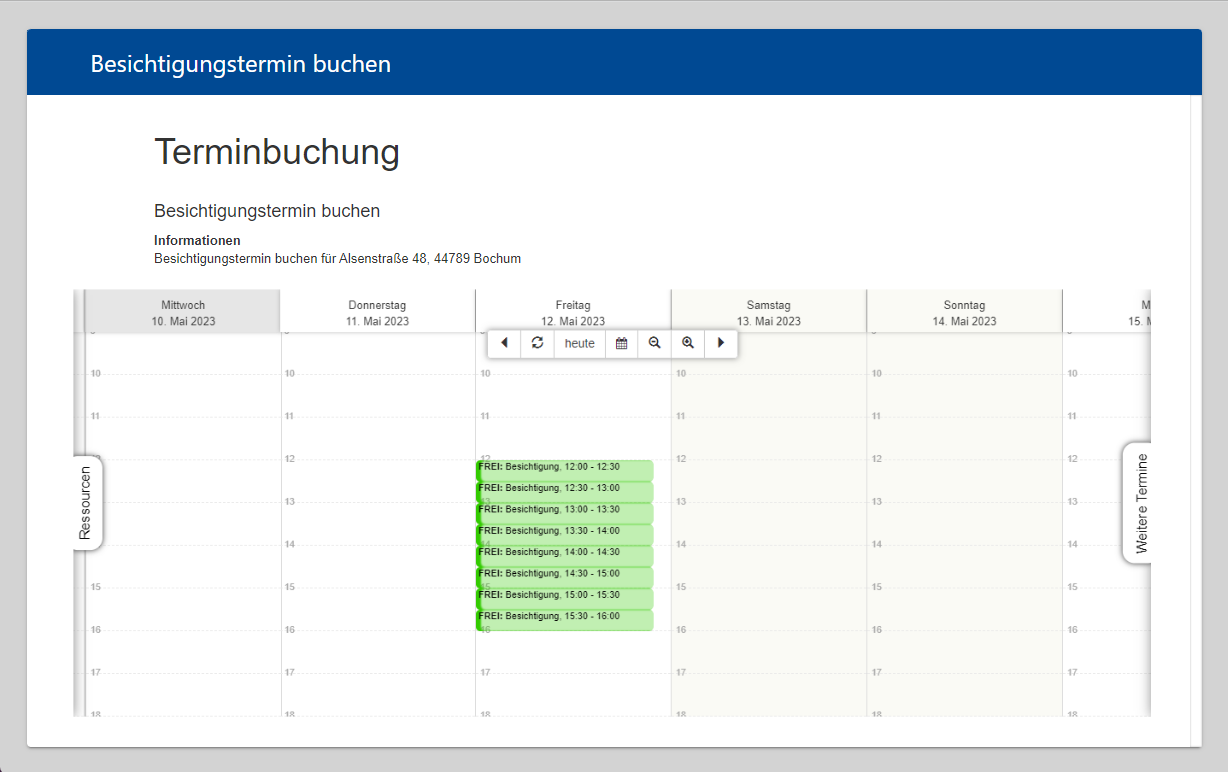Book the Besichtigung 12:30 - 13:00 slot

point(564,489)
